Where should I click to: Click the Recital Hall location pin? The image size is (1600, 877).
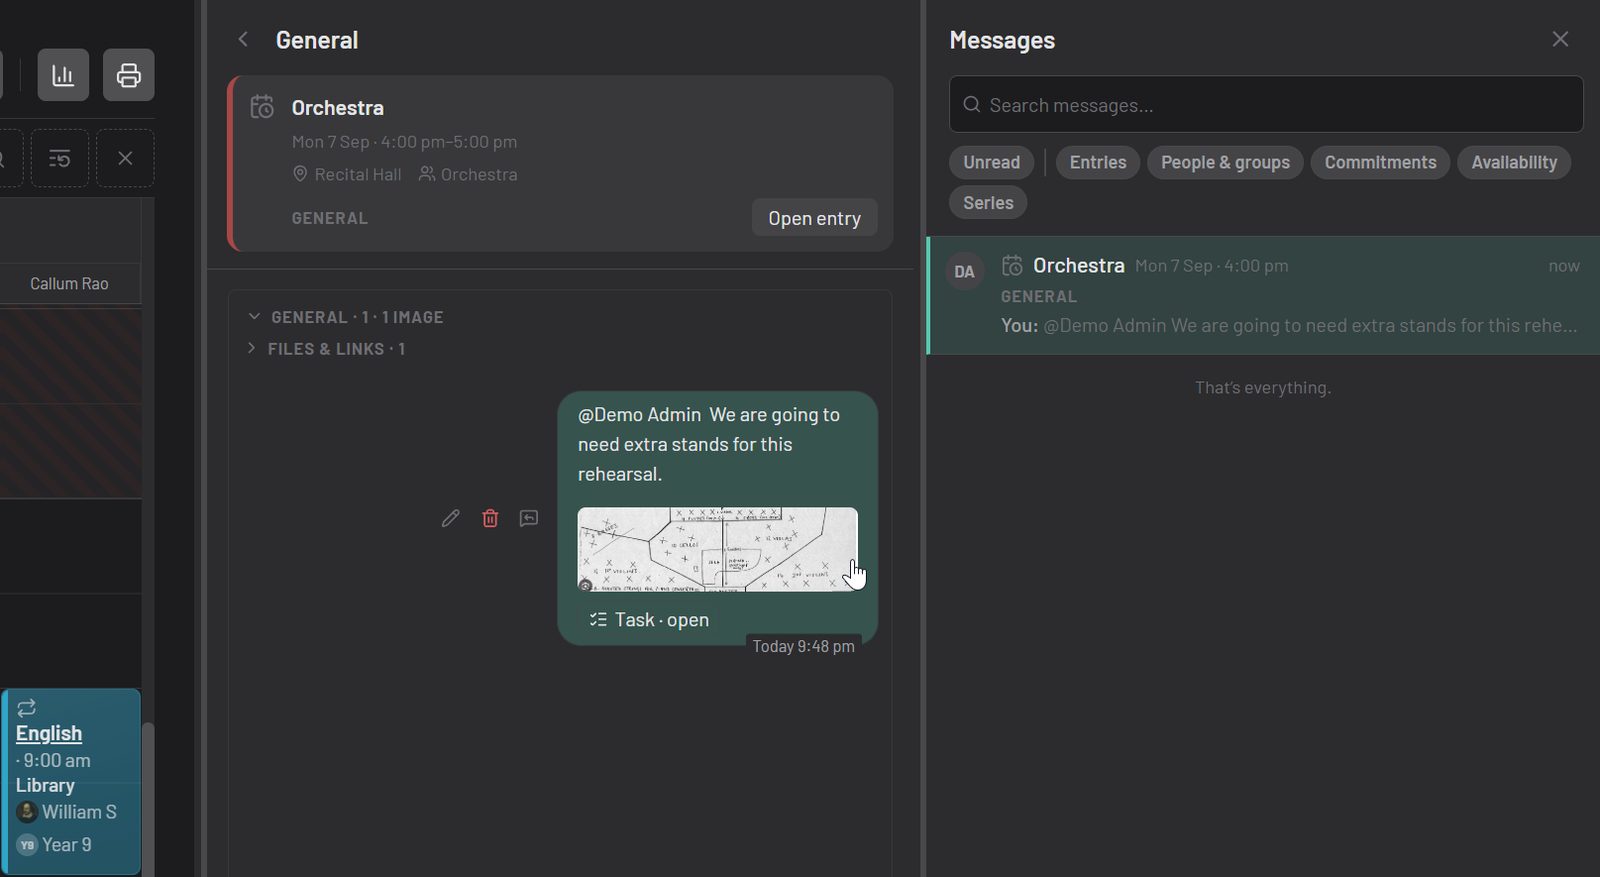[x=300, y=174]
